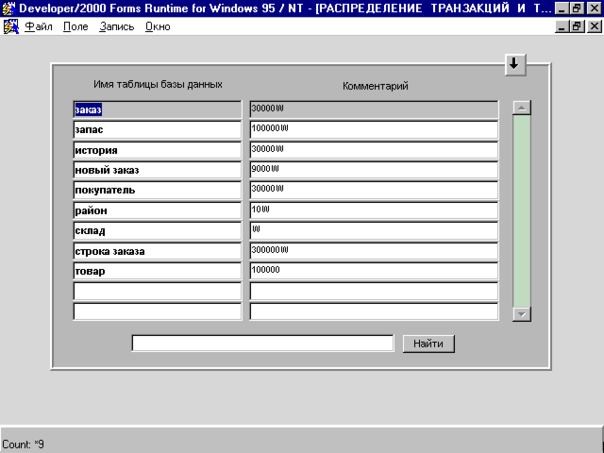Click the Count: *9 status bar text
The image size is (604, 453).
click(x=23, y=444)
